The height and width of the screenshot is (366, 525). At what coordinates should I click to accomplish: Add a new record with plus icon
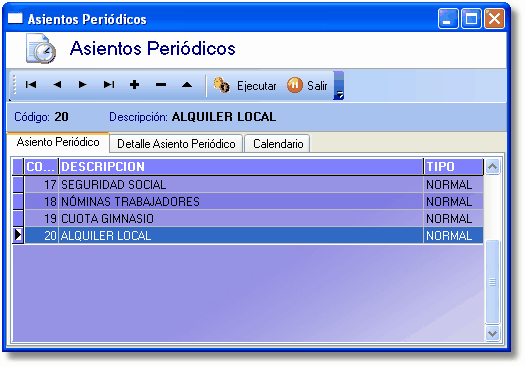tap(135, 85)
